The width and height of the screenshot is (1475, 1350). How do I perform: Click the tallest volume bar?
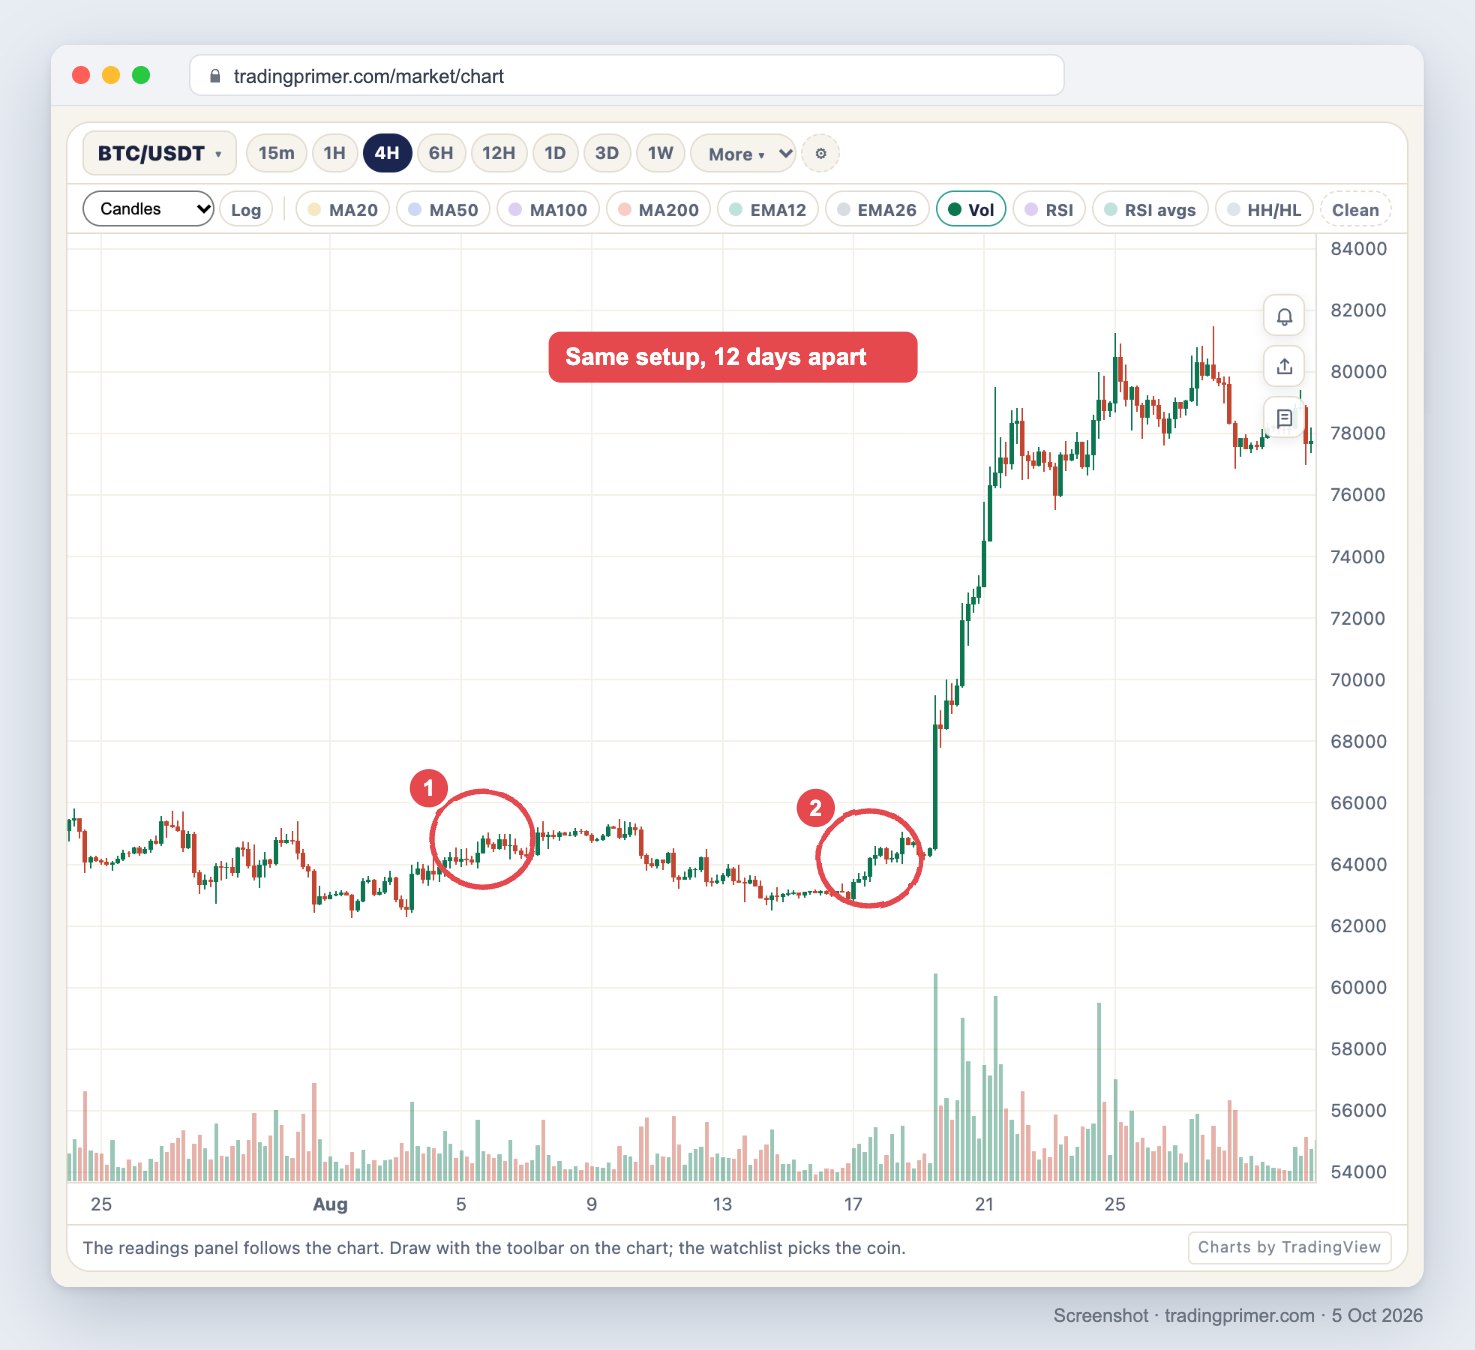point(936,1077)
